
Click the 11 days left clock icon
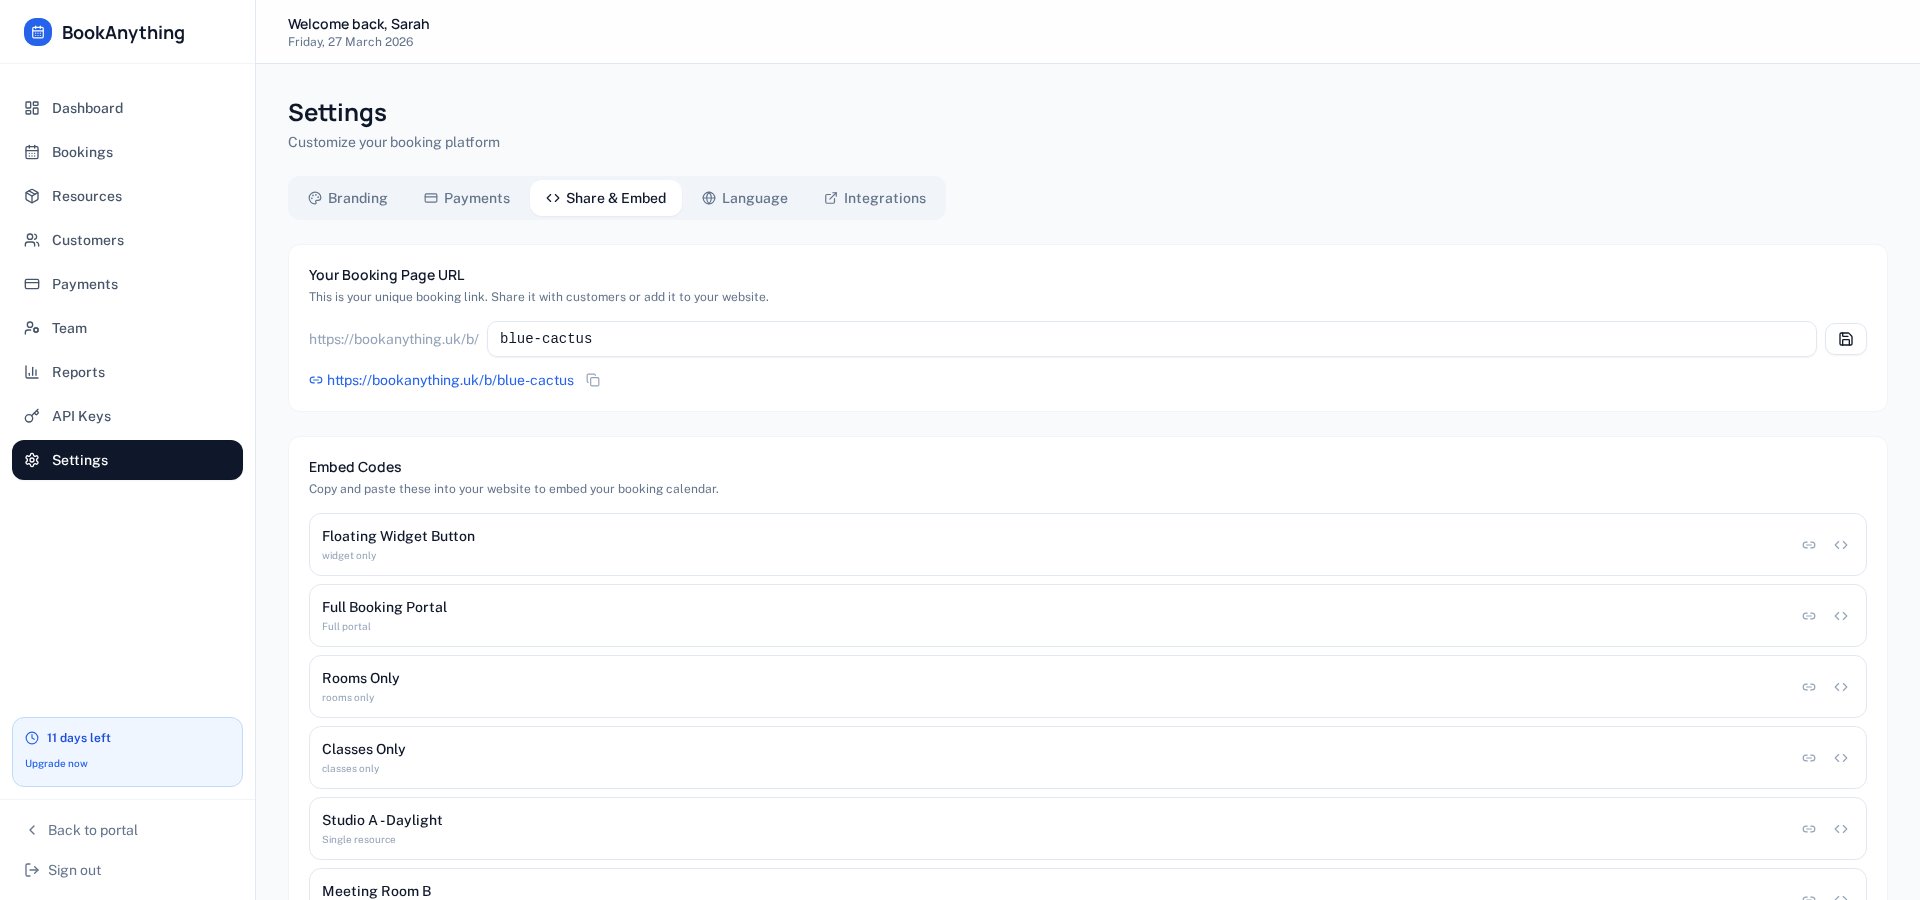tap(32, 738)
